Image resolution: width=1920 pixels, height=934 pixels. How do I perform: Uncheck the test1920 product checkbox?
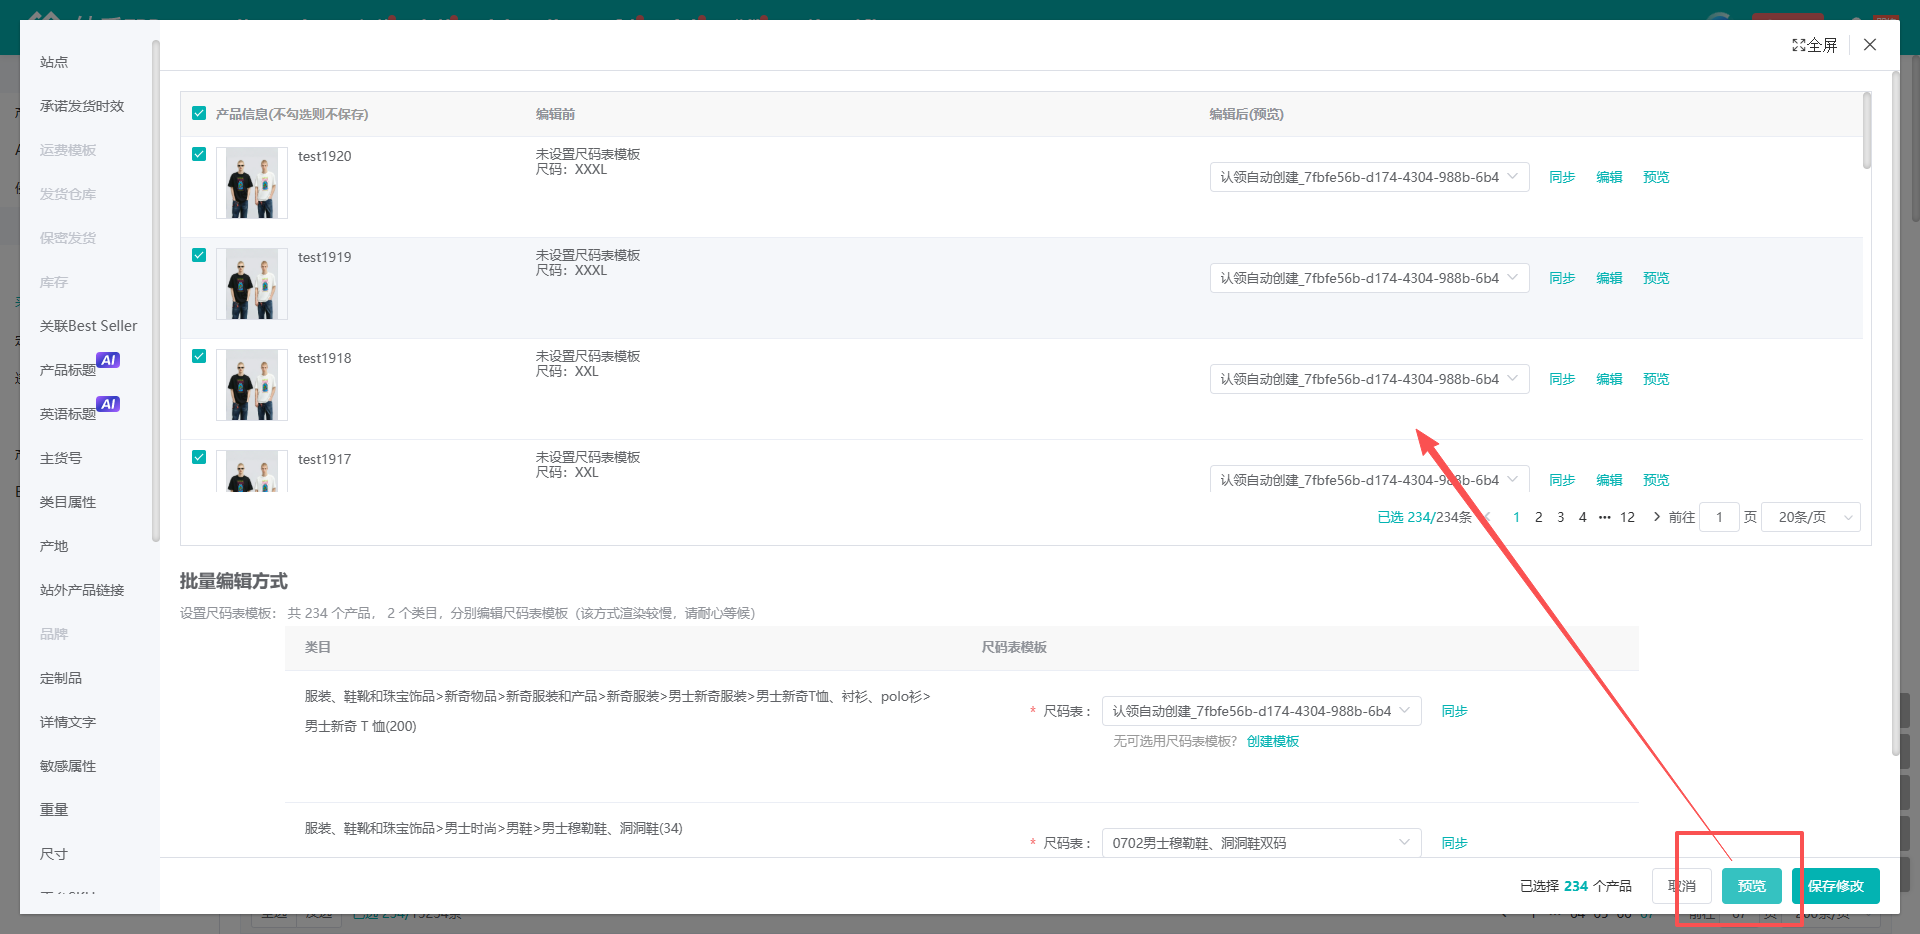199,154
